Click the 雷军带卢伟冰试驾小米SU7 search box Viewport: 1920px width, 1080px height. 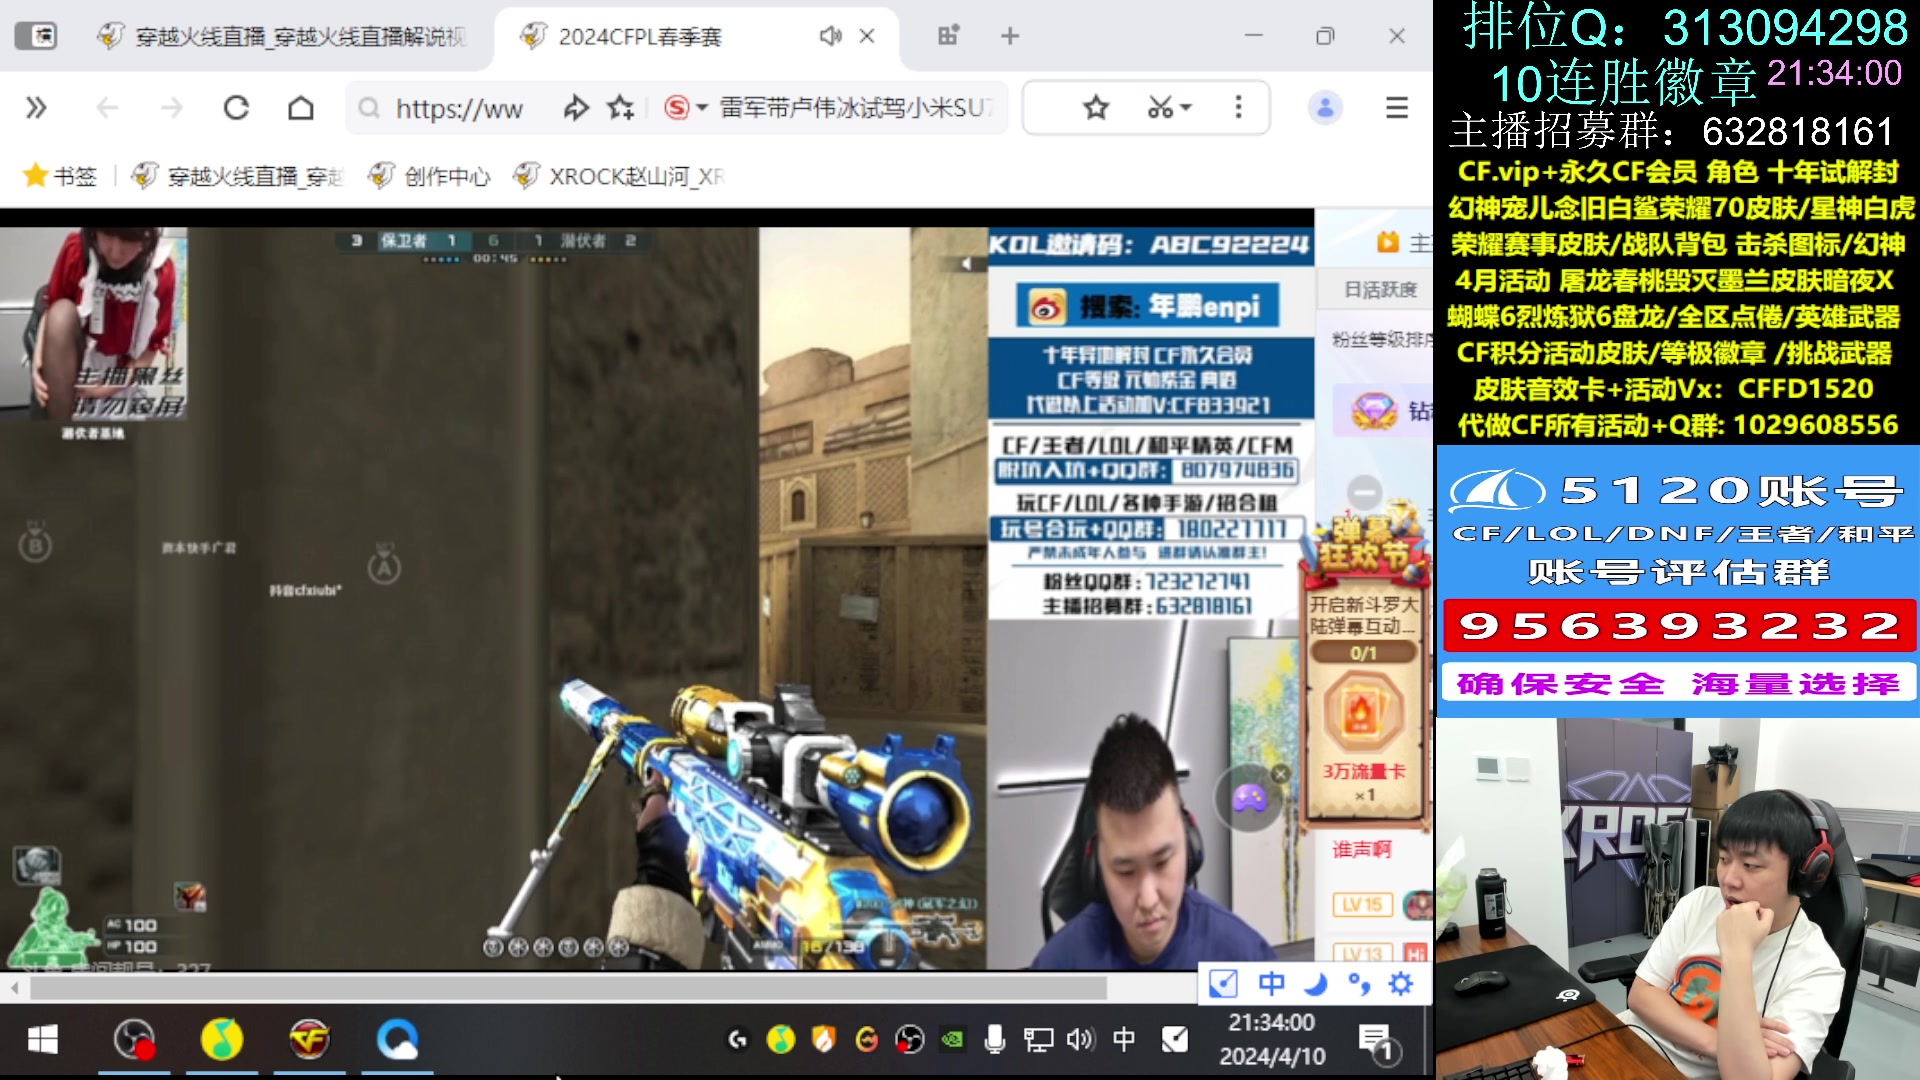[856, 108]
